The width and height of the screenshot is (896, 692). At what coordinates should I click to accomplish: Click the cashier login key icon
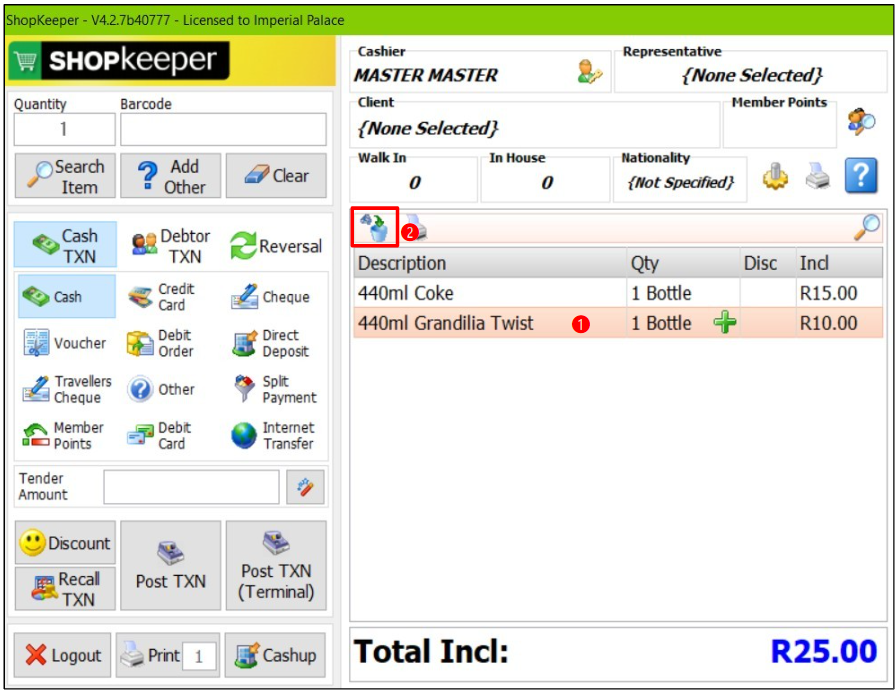pyautogui.click(x=590, y=72)
